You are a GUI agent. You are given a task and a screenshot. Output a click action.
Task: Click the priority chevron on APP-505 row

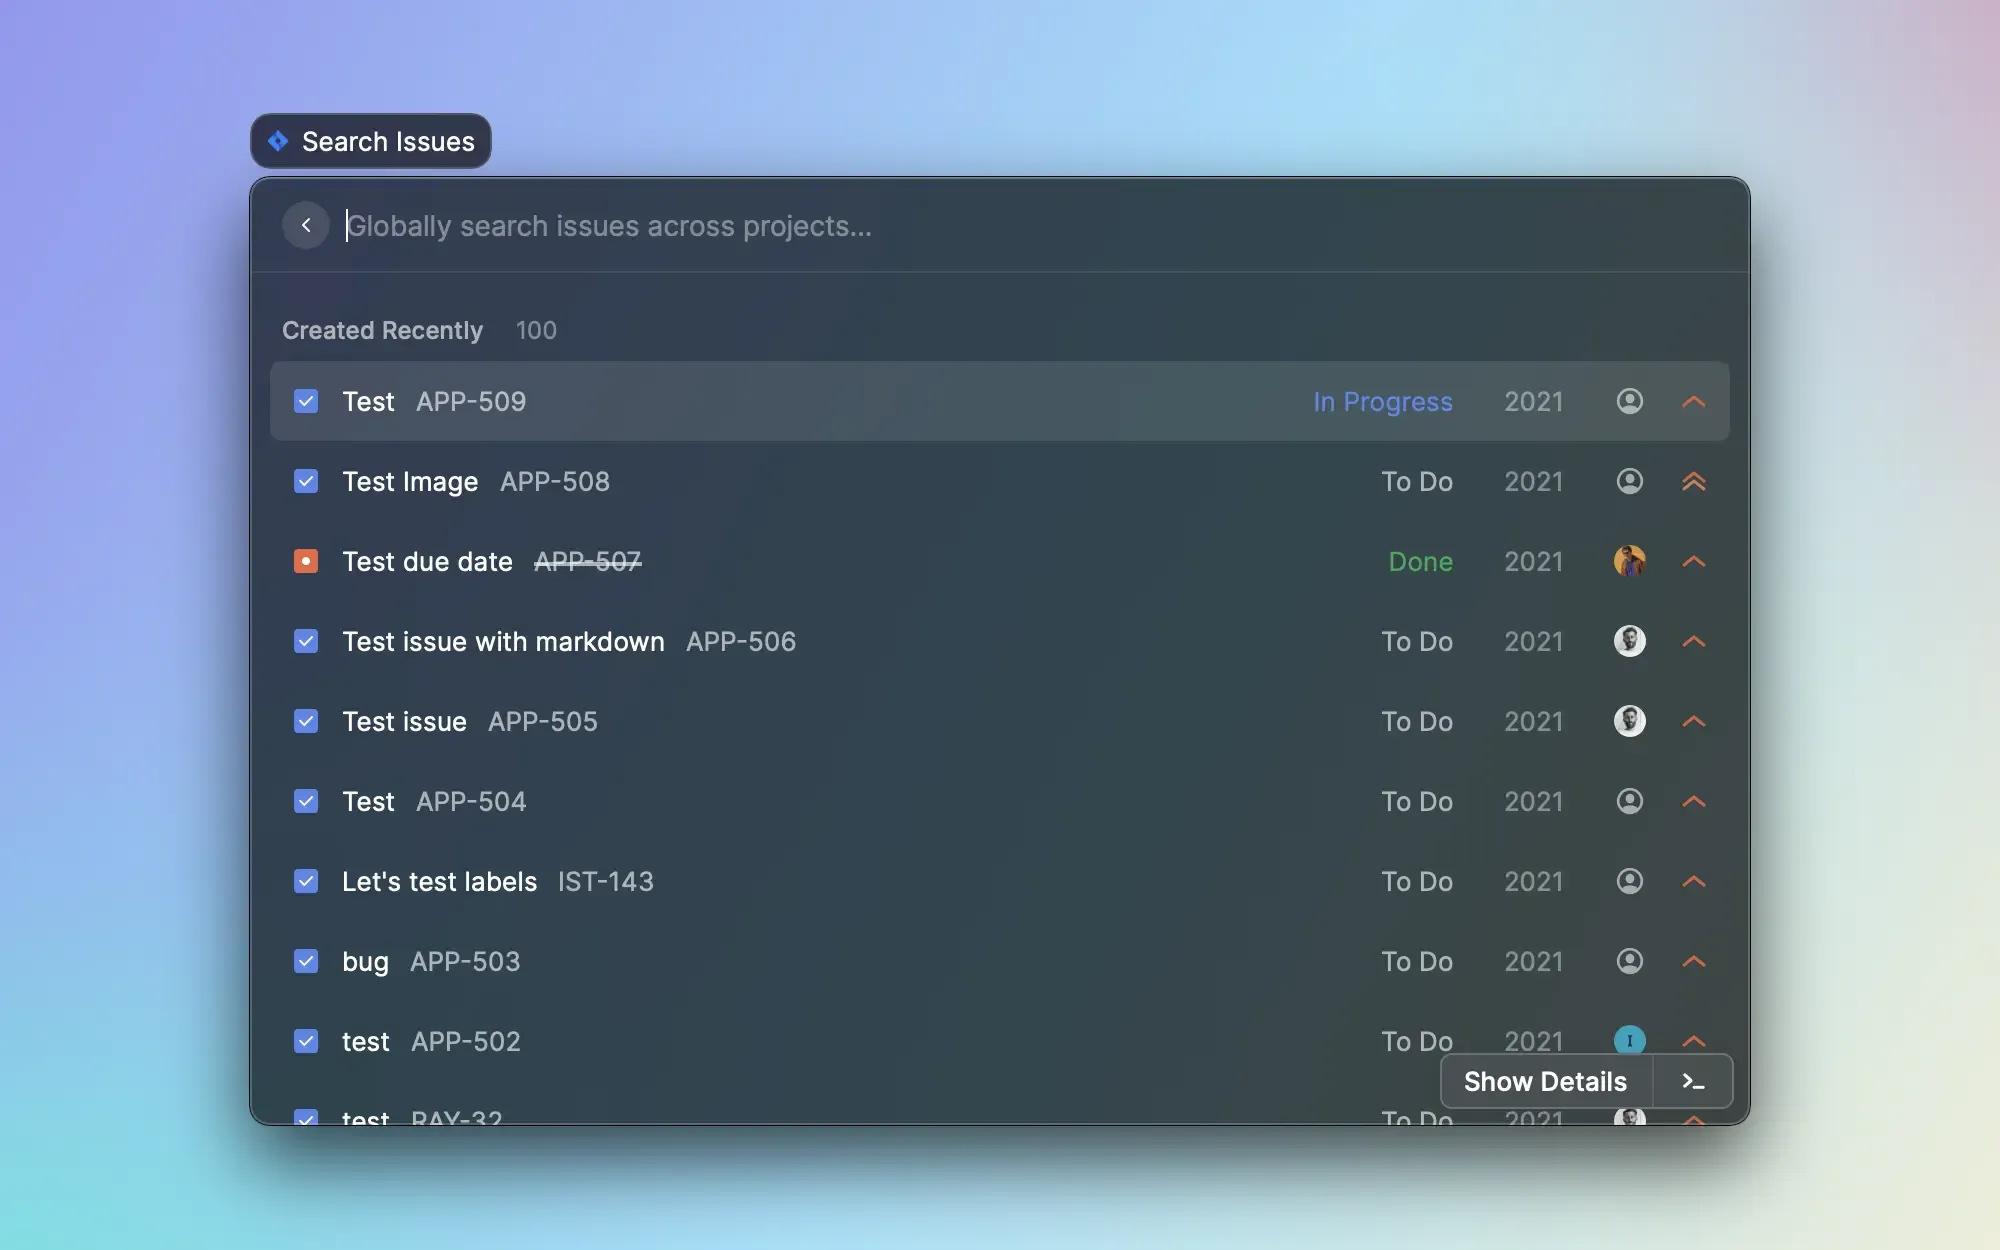[x=1693, y=721]
